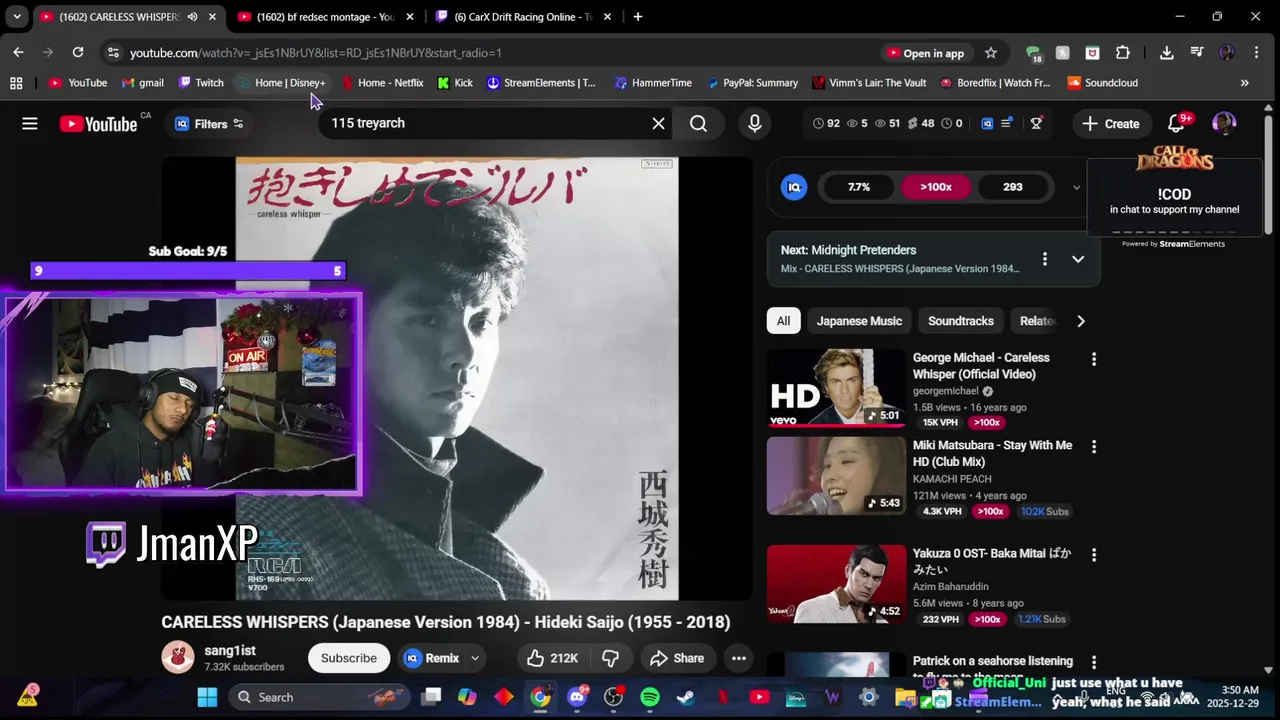The height and width of the screenshot is (720, 1280).
Task: Open Chrome downloads icon
Action: [1166, 53]
